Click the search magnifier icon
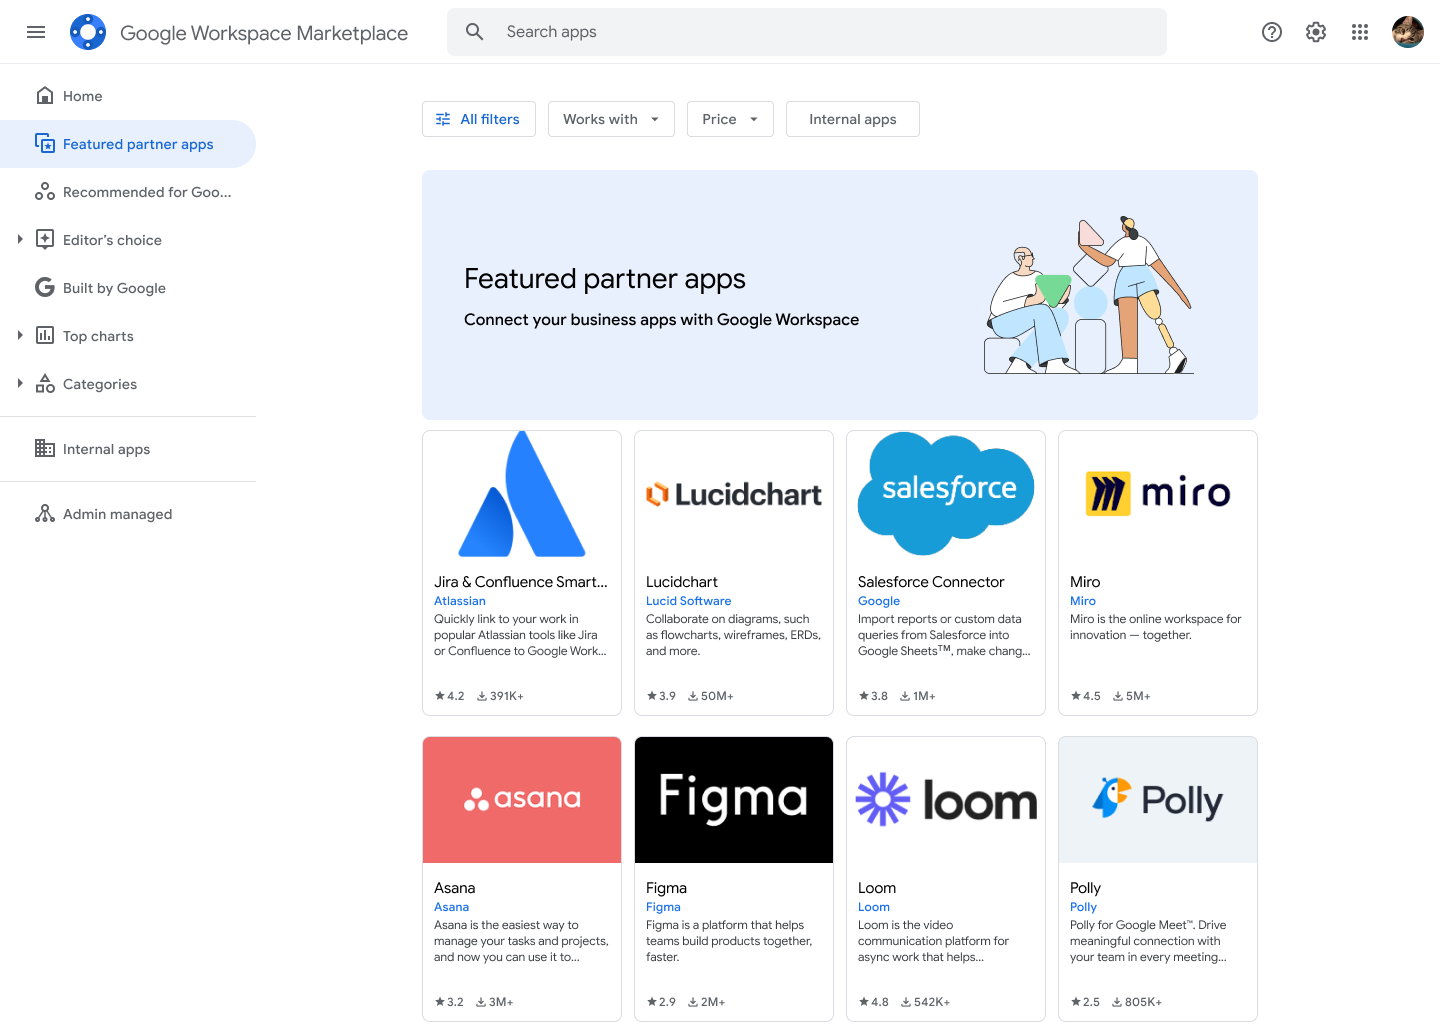 pos(475,32)
